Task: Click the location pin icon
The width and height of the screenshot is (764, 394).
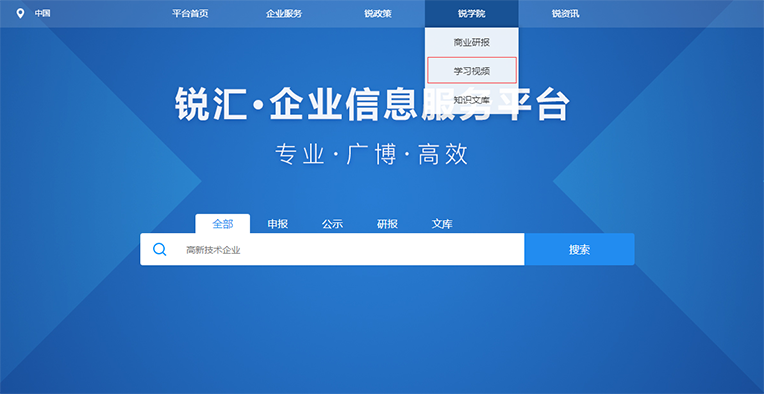Action: [x=20, y=13]
